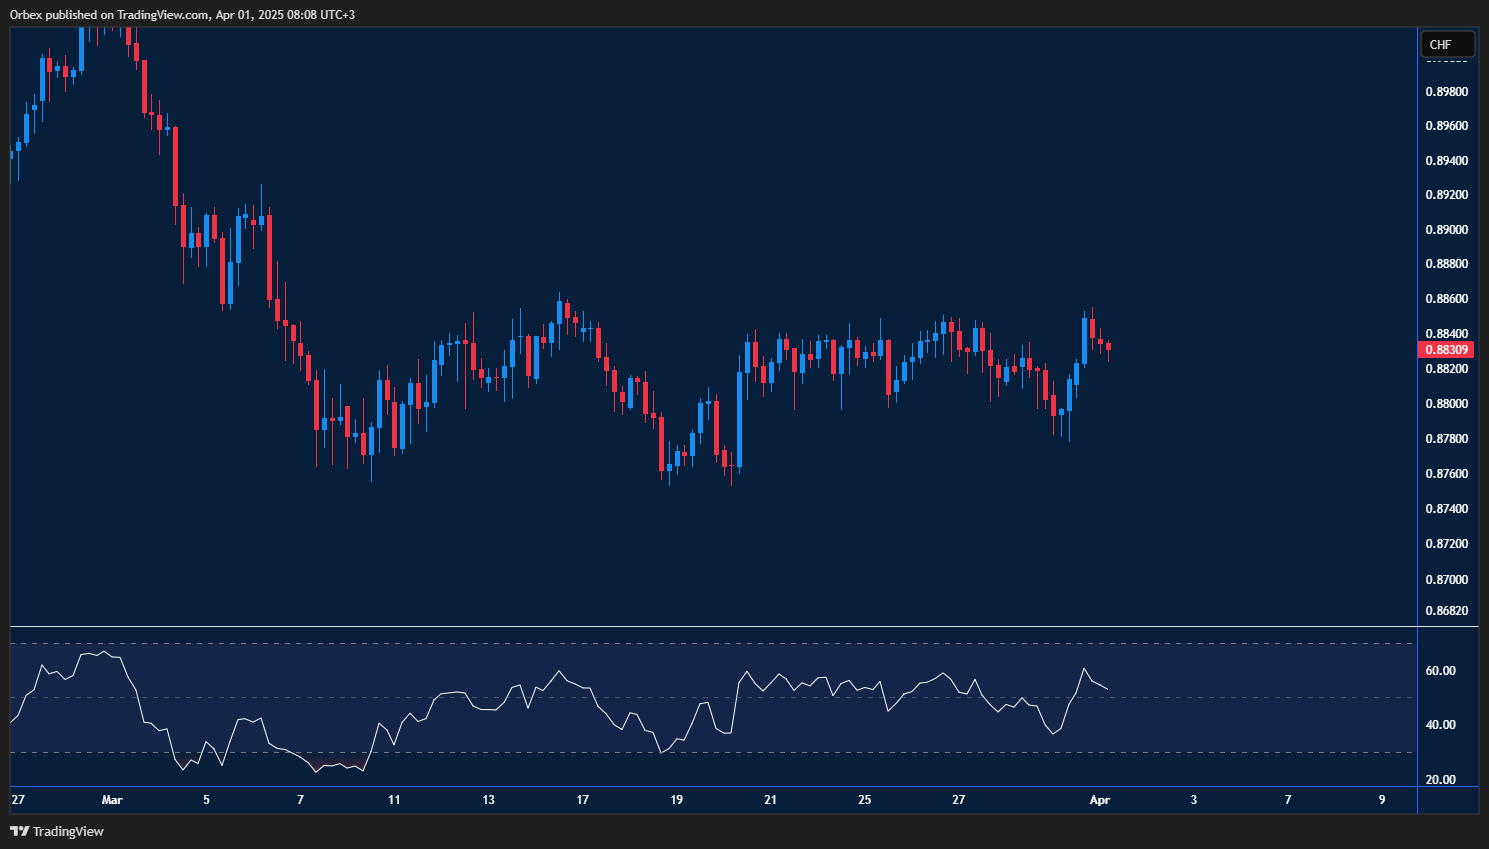Toggle the RSI upper dashed threshold line

coord(700,644)
